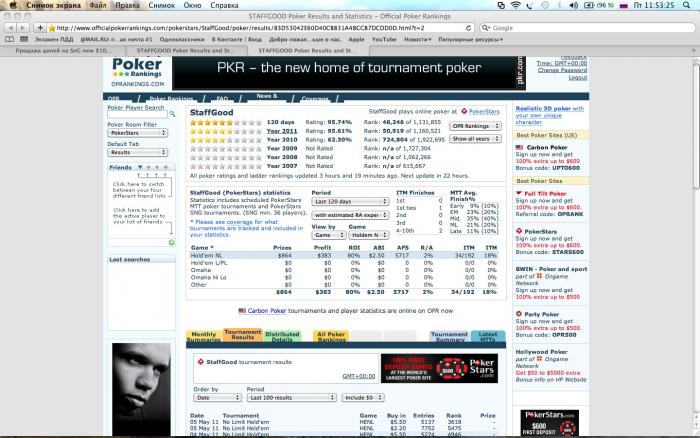Click the PokerStars link beside StaffGood plays
The height and width of the screenshot is (438, 700).
click(x=484, y=111)
